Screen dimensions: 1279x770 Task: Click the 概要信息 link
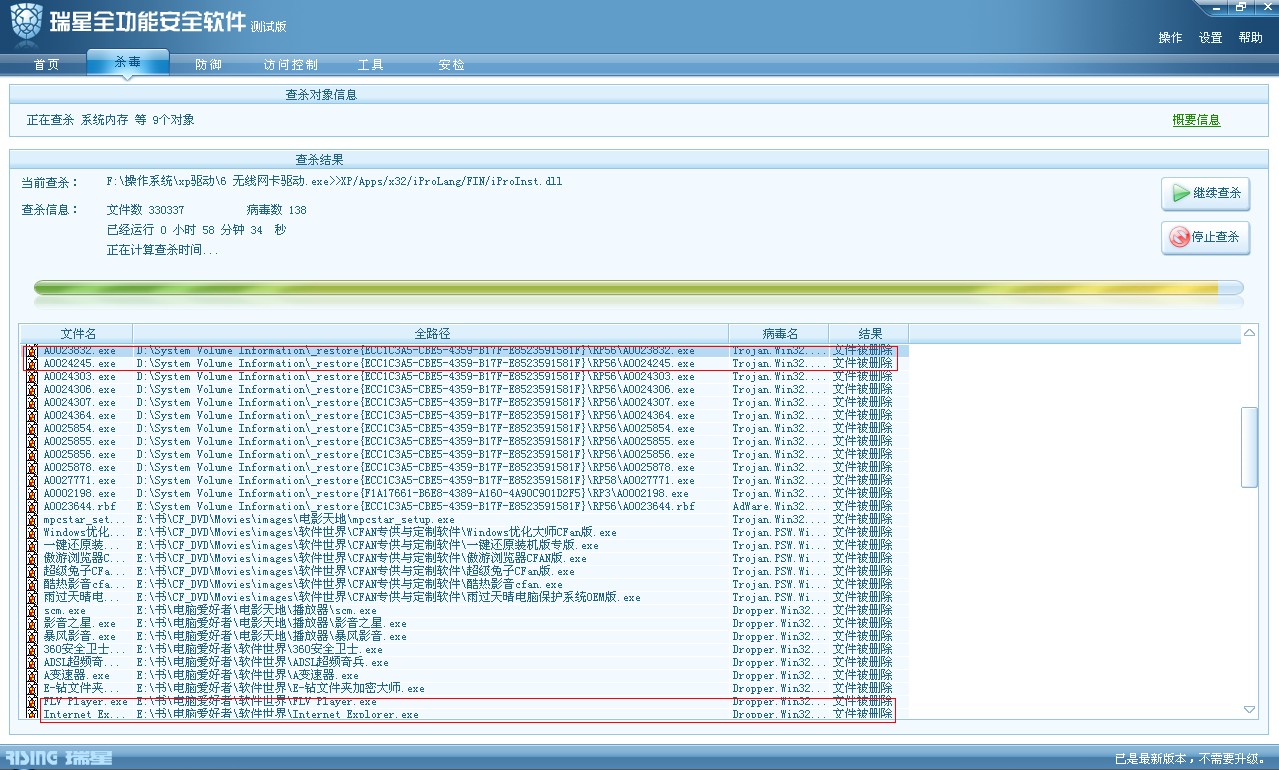pos(1197,120)
